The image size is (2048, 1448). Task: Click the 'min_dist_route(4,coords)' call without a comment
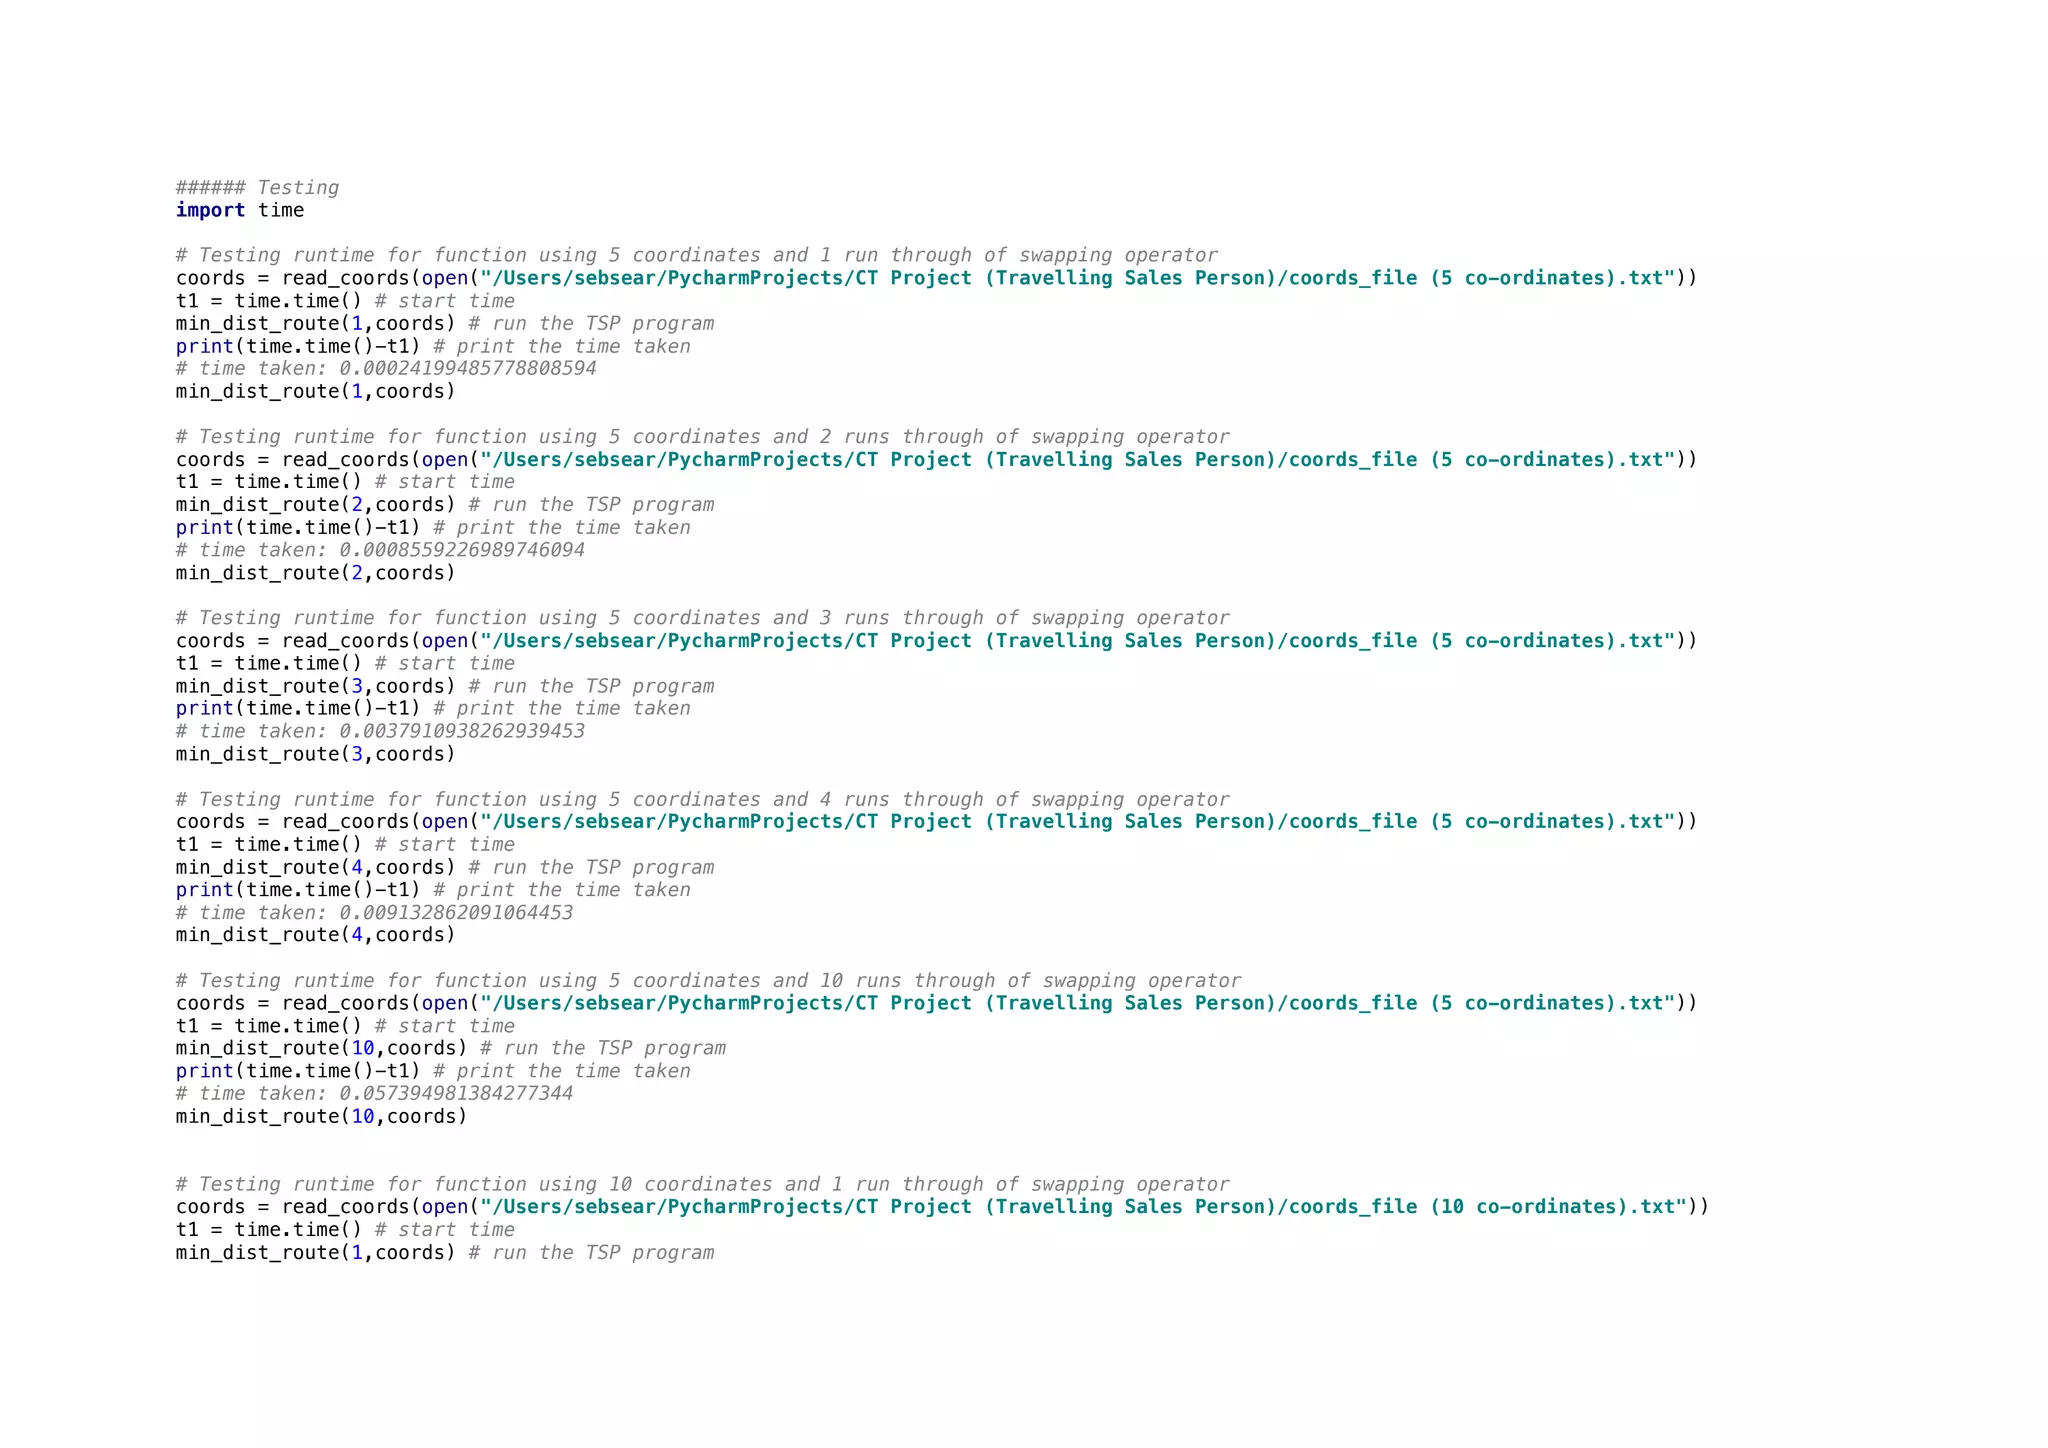pos(315,935)
